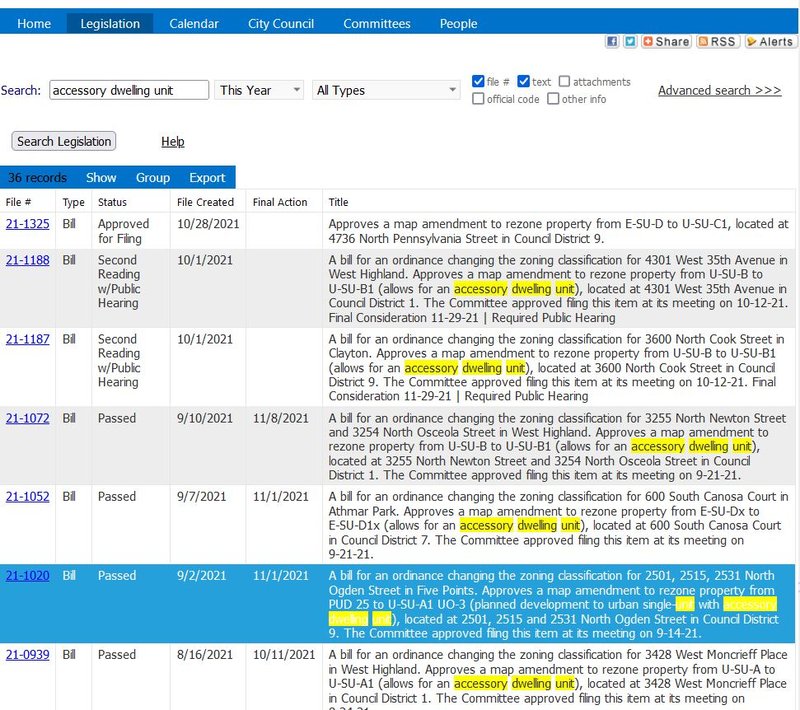Enable the 'attachments' checkbox
The height and width of the screenshot is (710, 800).
pyautogui.click(x=565, y=81)
